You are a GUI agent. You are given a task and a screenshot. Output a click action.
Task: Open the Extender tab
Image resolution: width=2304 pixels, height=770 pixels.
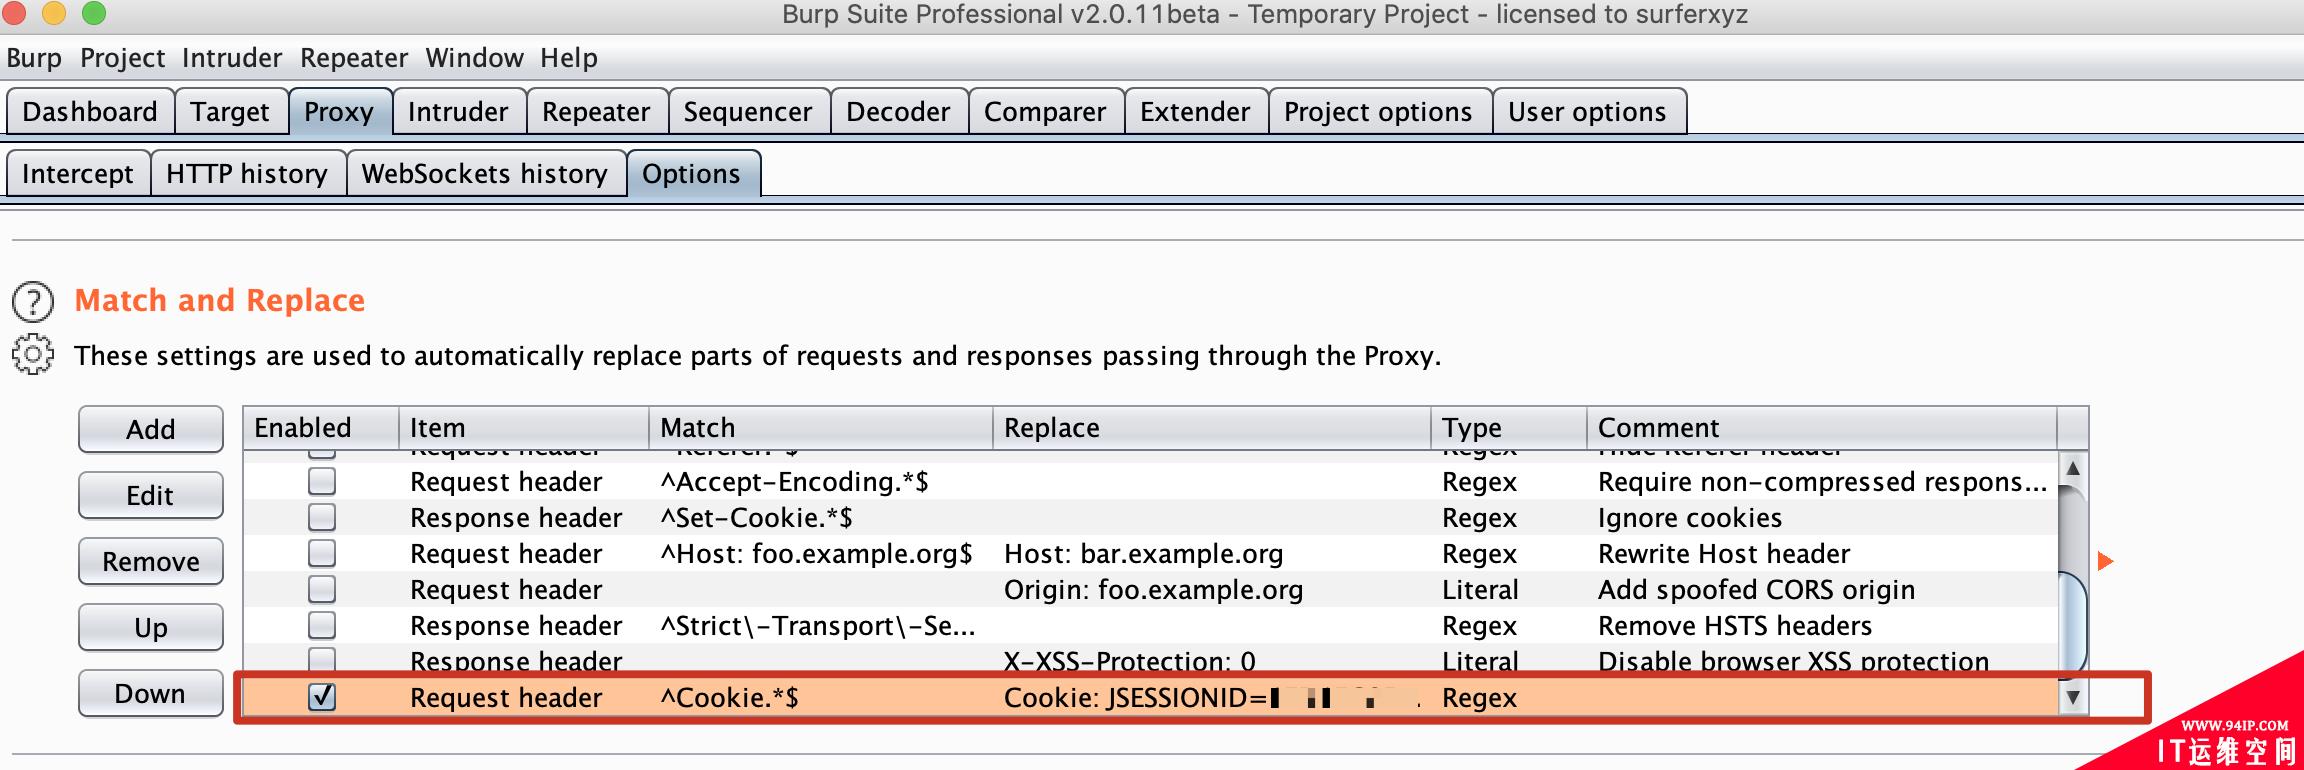pos(1195,111)
